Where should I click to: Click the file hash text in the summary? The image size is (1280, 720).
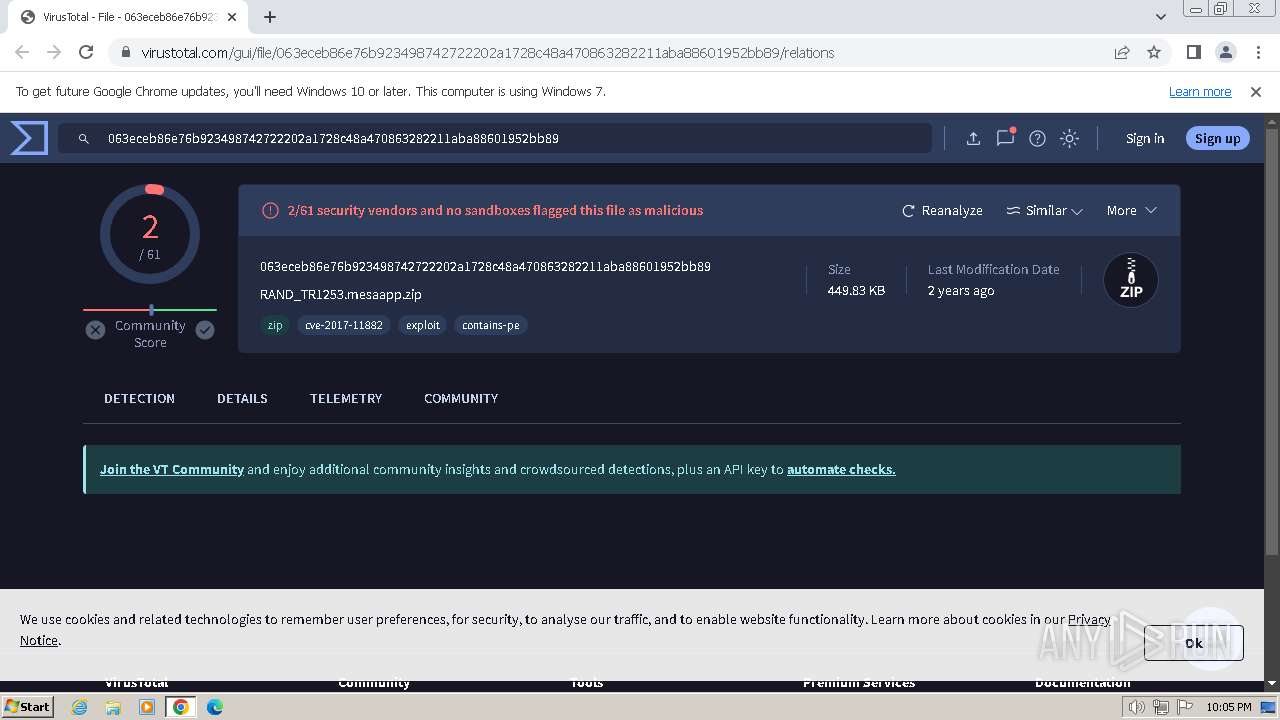[x=485, y=267]
